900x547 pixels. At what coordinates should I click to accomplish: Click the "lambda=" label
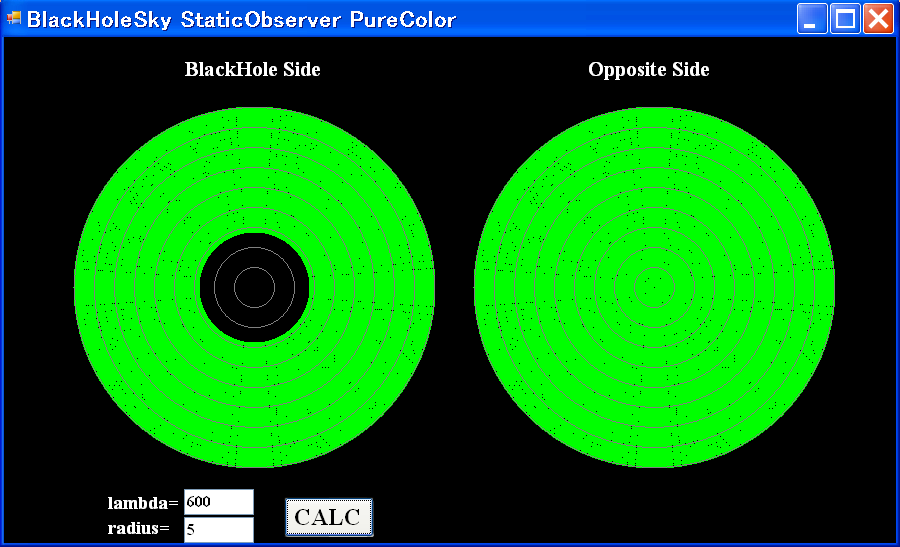tap(143, 502)
